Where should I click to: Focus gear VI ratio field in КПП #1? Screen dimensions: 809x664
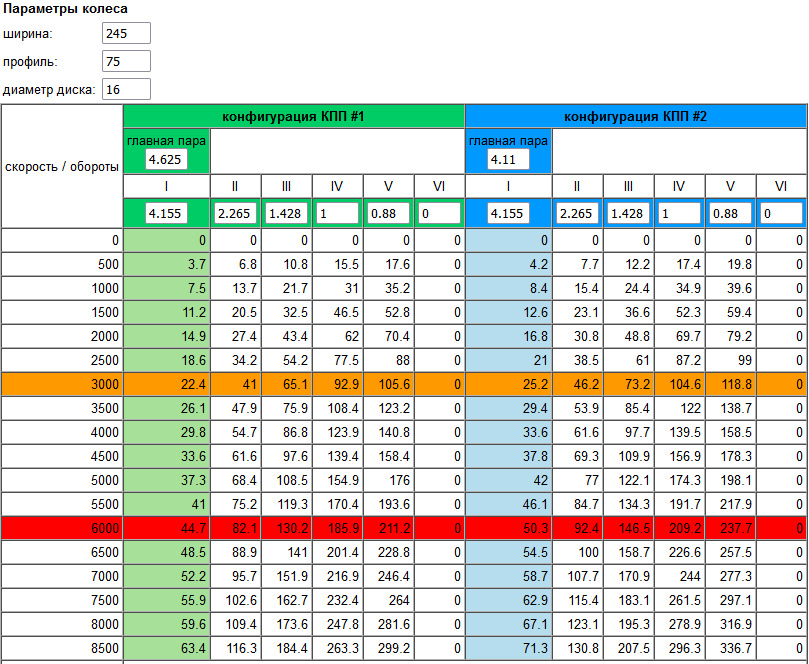click(440, 213)
